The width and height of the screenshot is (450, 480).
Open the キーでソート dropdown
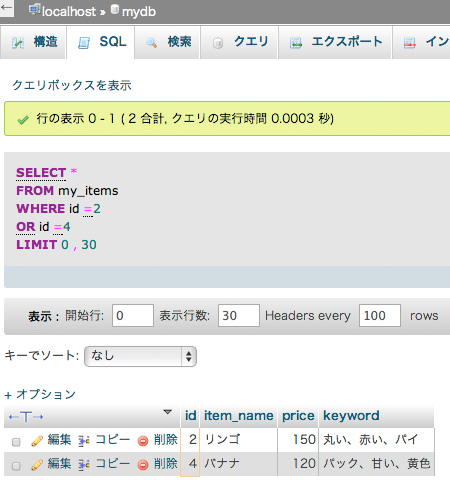pos(140,356)
